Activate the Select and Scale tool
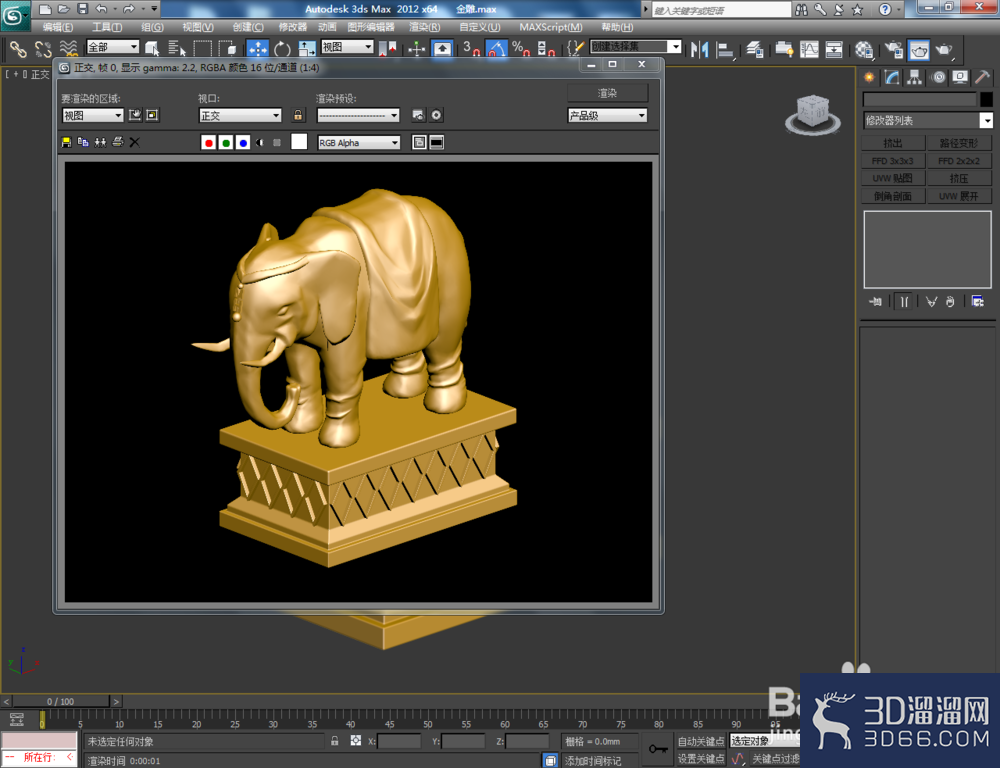Viewport: 1000px width, 768px height. tap(307, 48)
